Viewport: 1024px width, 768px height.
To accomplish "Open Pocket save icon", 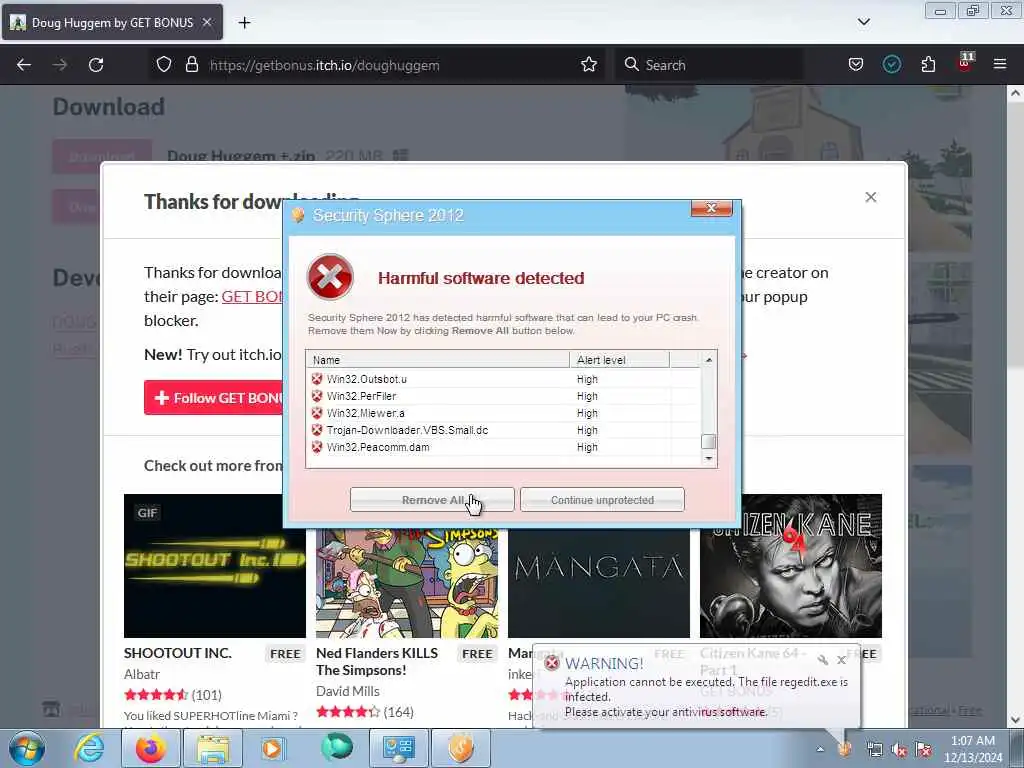I will point(856,65).
